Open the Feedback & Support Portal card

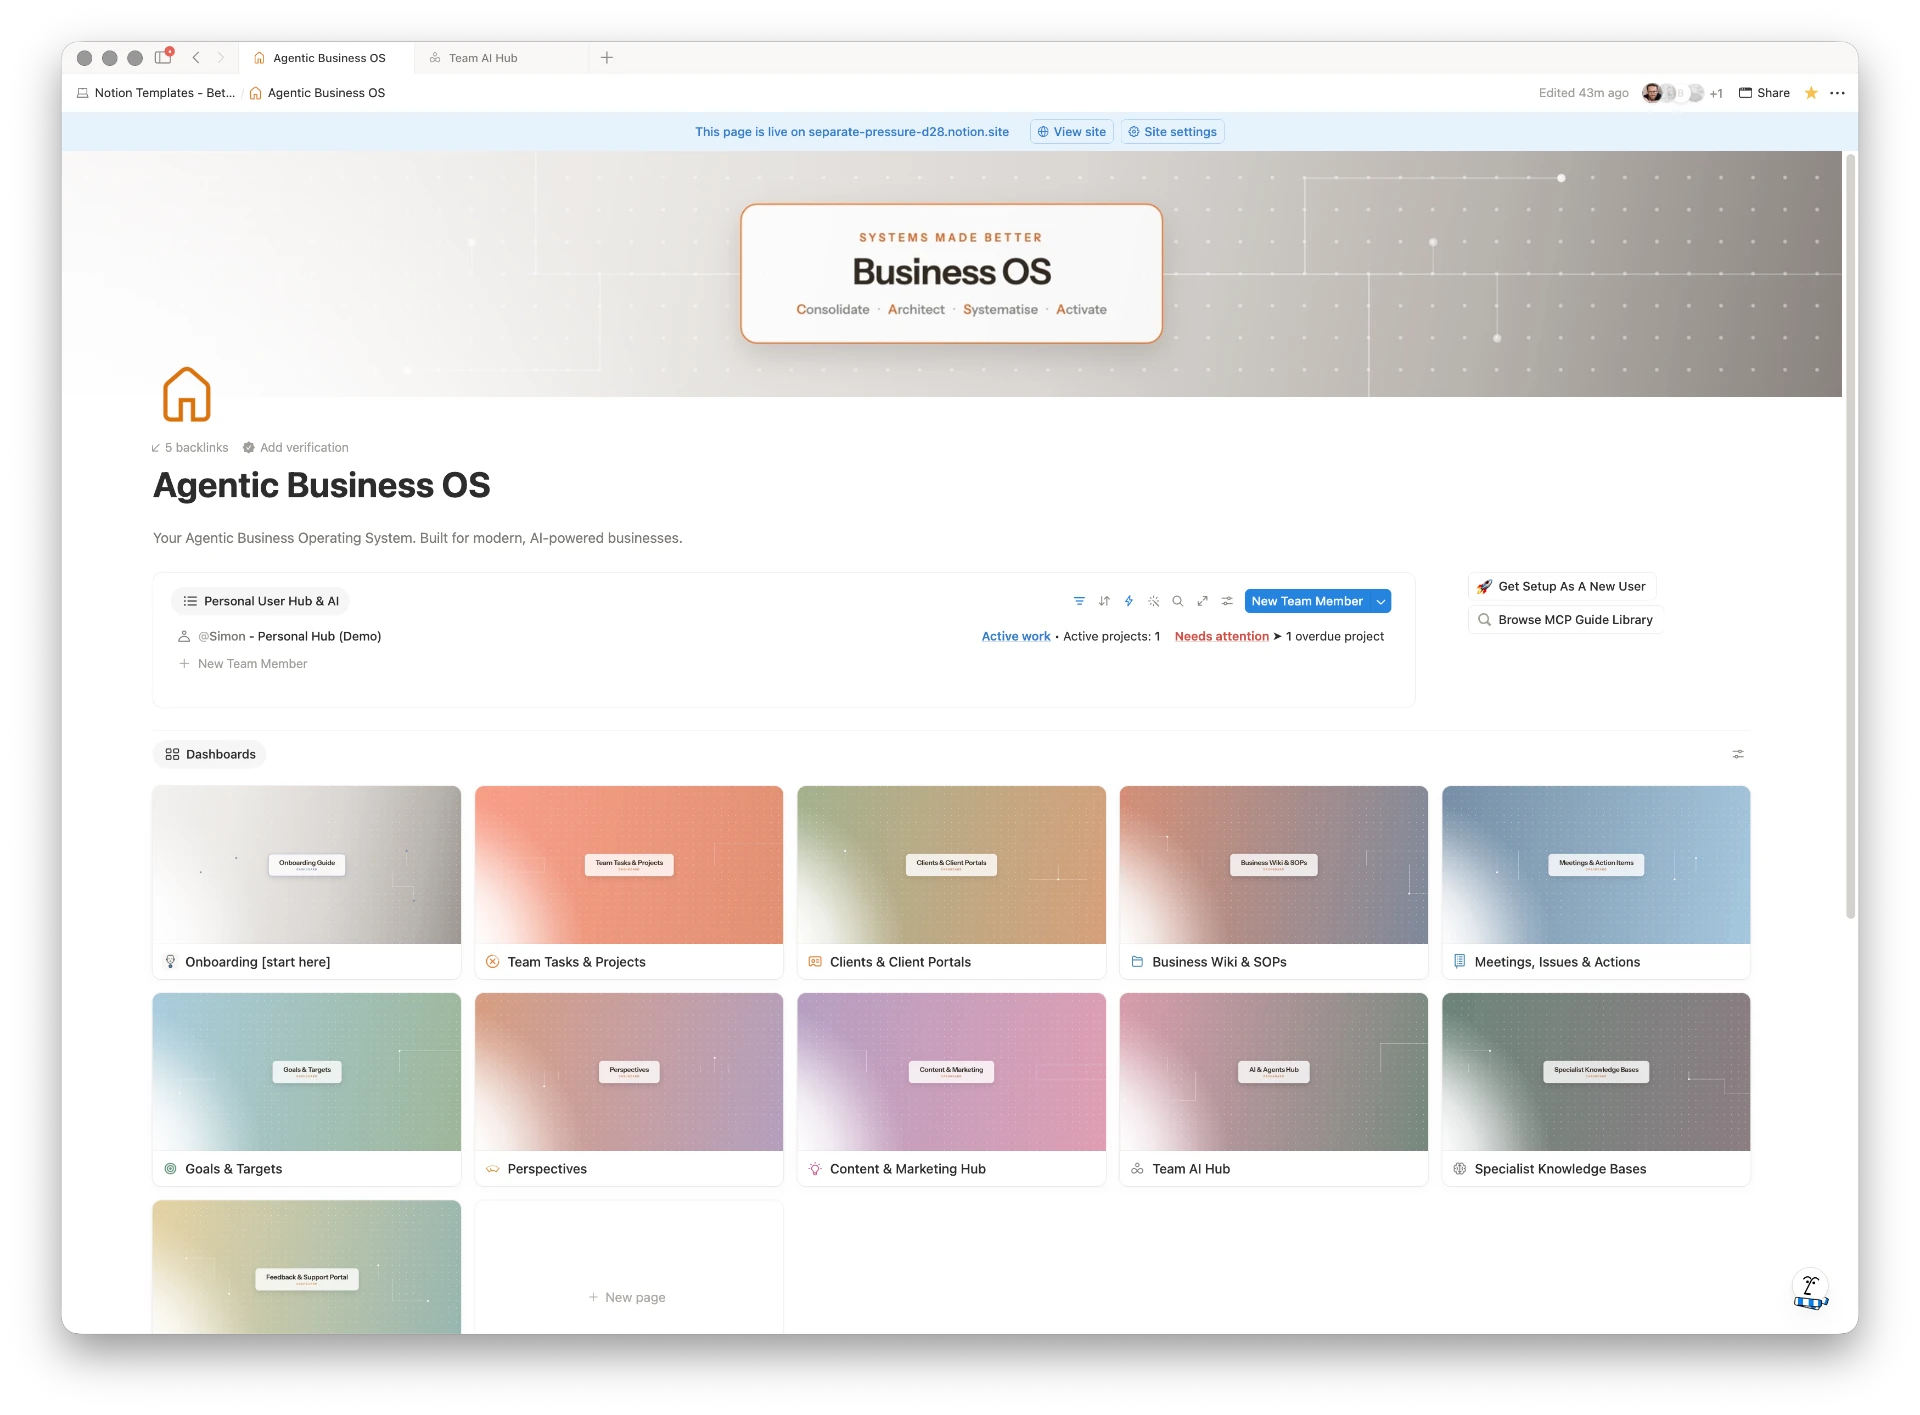(x=307, y=1267)
